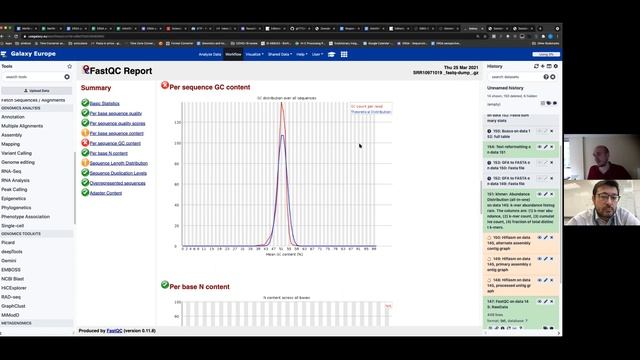Viewport: 640px width, 360px height.
Task: Edit attributes of dataset 151 Khmer Abundance
Action: point(546,194)
